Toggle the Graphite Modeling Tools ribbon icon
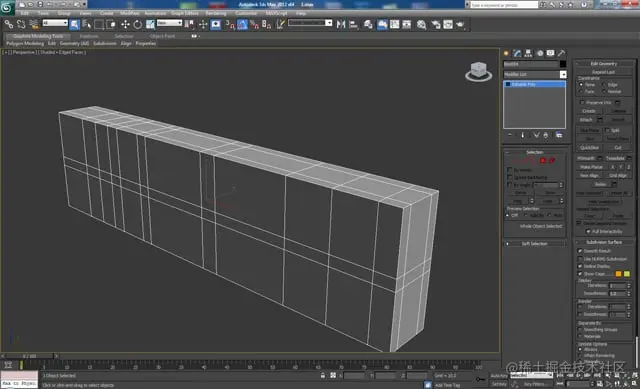The width and height of the screenshot is (640, 389). tap(382, 24)
